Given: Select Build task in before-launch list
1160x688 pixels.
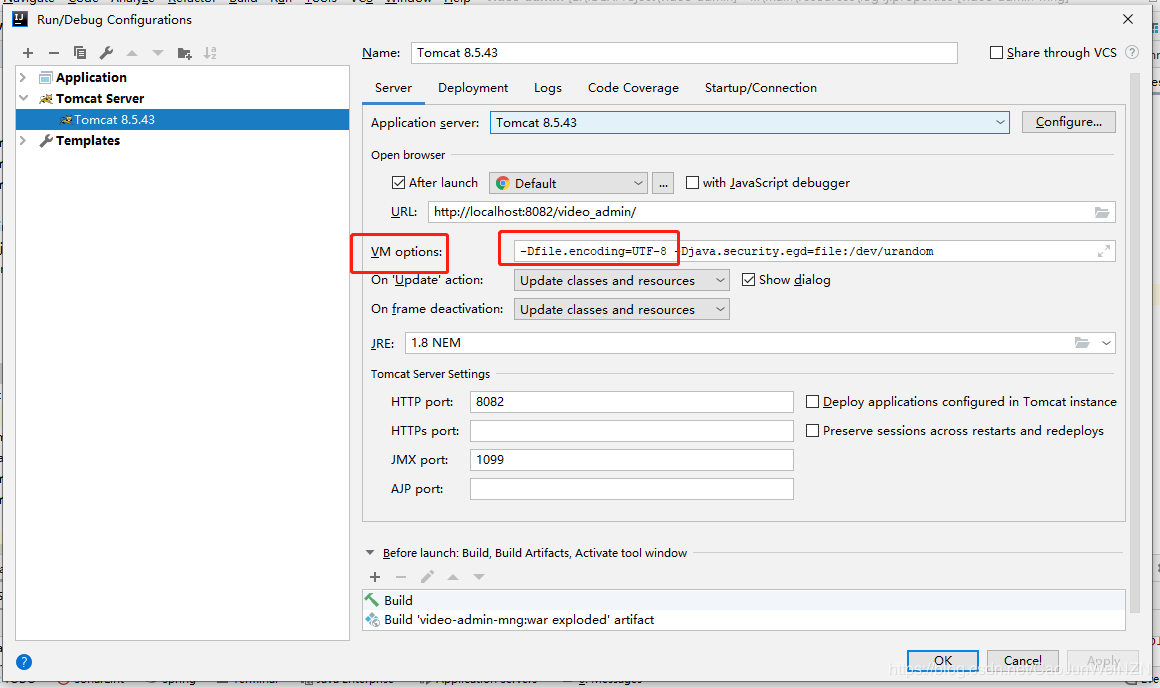Looking at the screenshot, I should coord(743,600).
